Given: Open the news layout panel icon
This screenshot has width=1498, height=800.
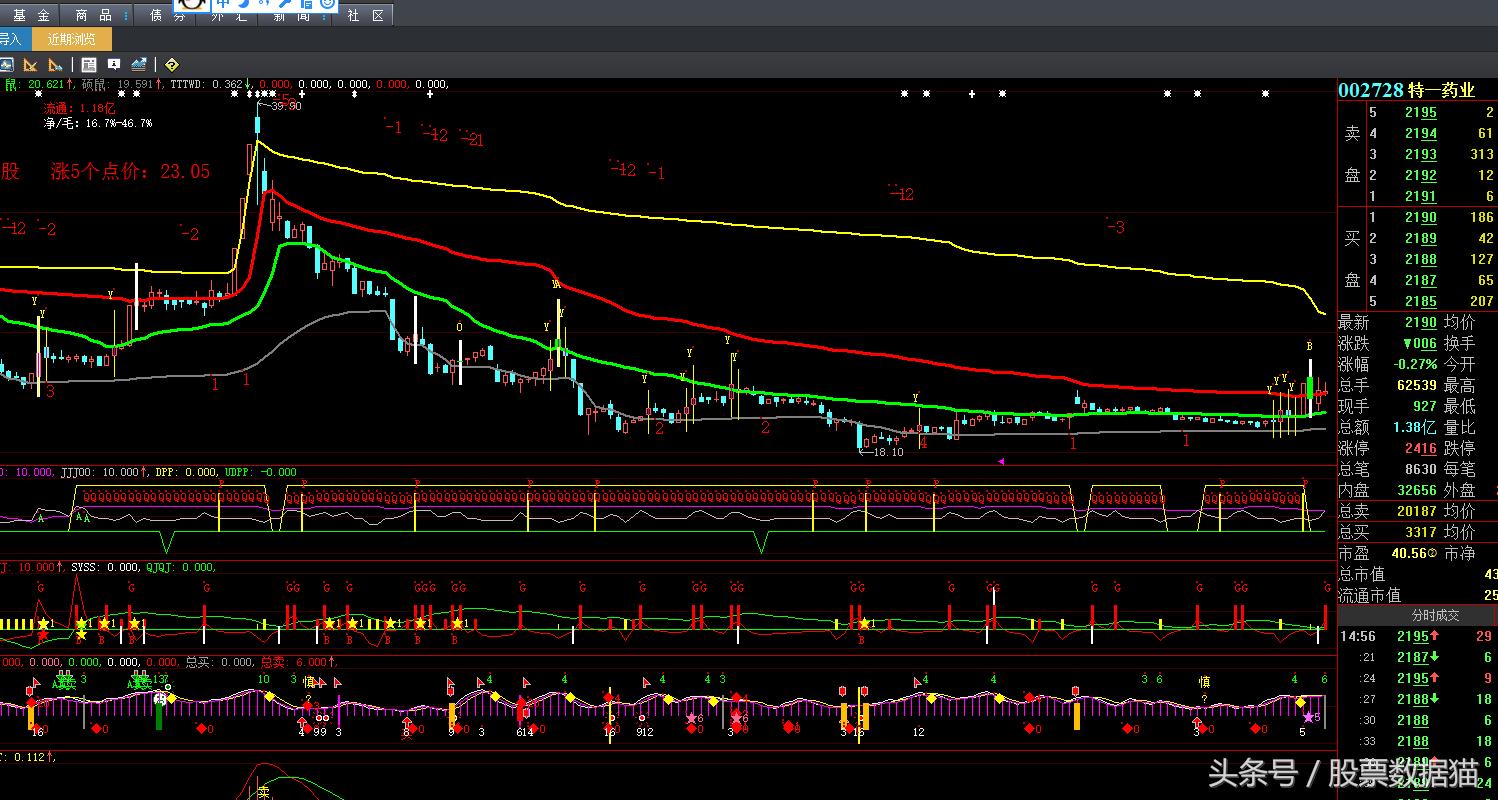Looking at the screenshot, I should pos(89,65).
